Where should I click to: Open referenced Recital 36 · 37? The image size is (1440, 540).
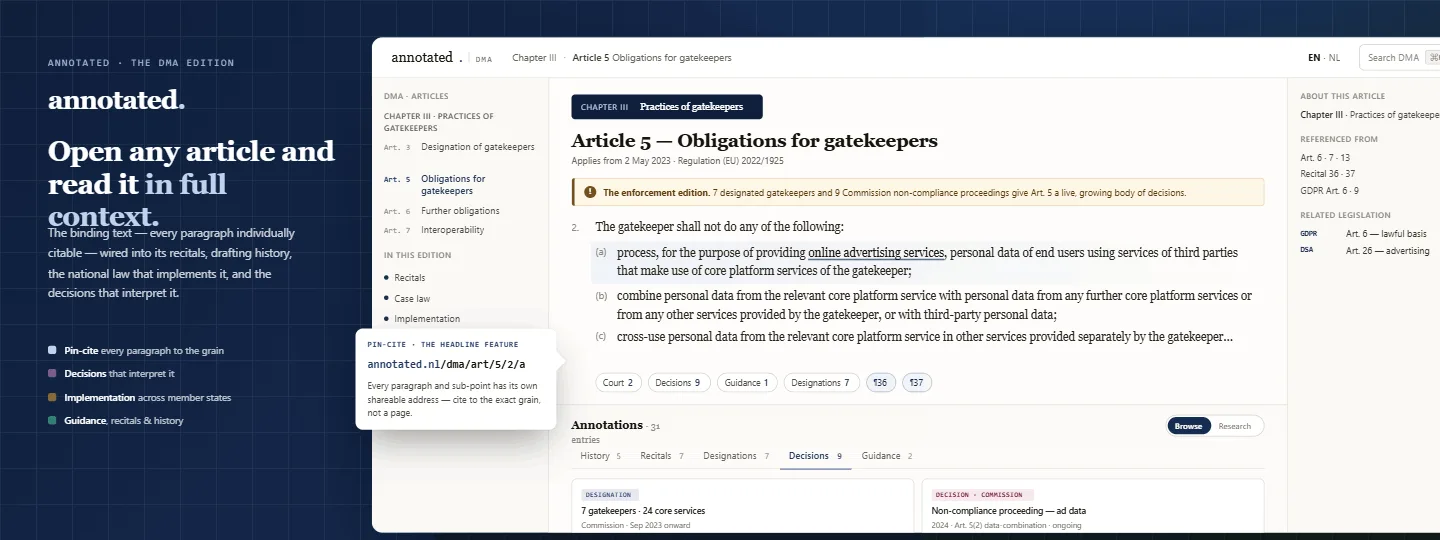click(x=1328, y=174)
